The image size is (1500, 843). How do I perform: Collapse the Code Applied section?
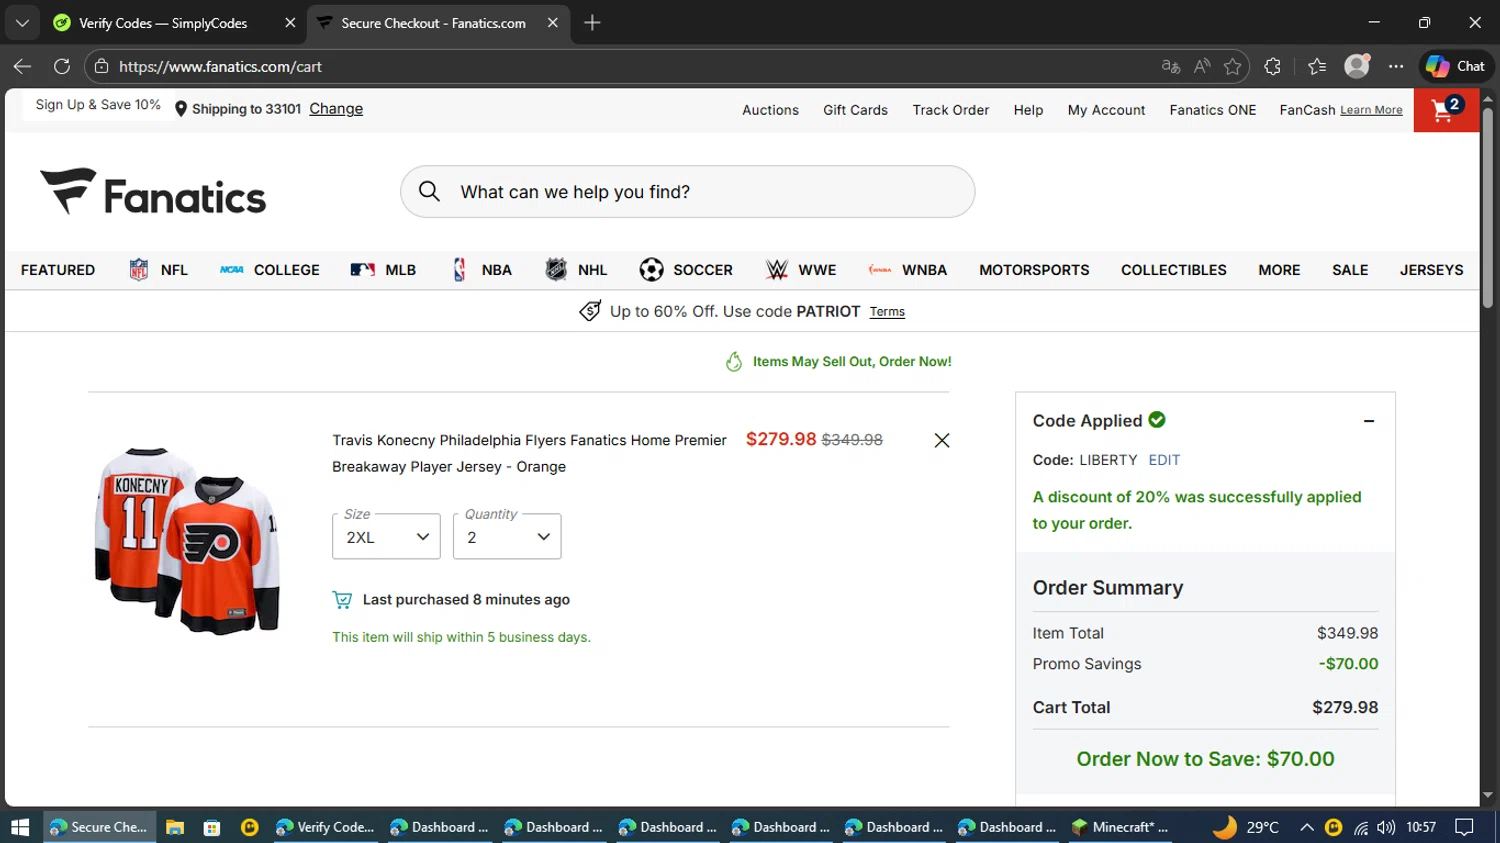(1369, 421)
